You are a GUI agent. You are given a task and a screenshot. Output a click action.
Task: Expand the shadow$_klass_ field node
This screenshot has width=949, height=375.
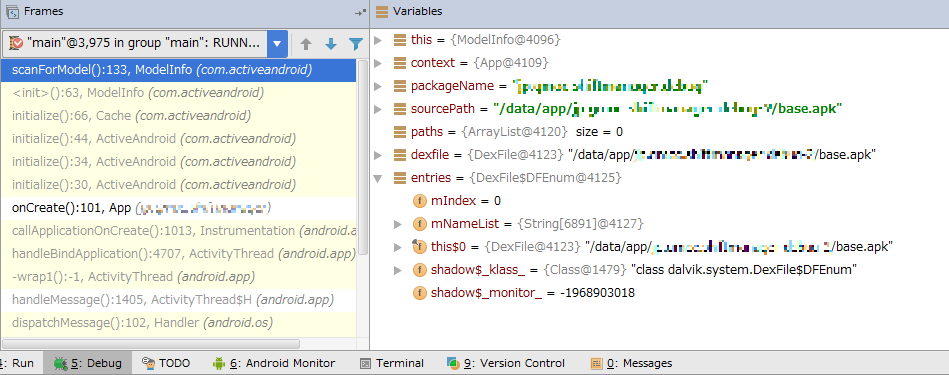coord(398,270)
